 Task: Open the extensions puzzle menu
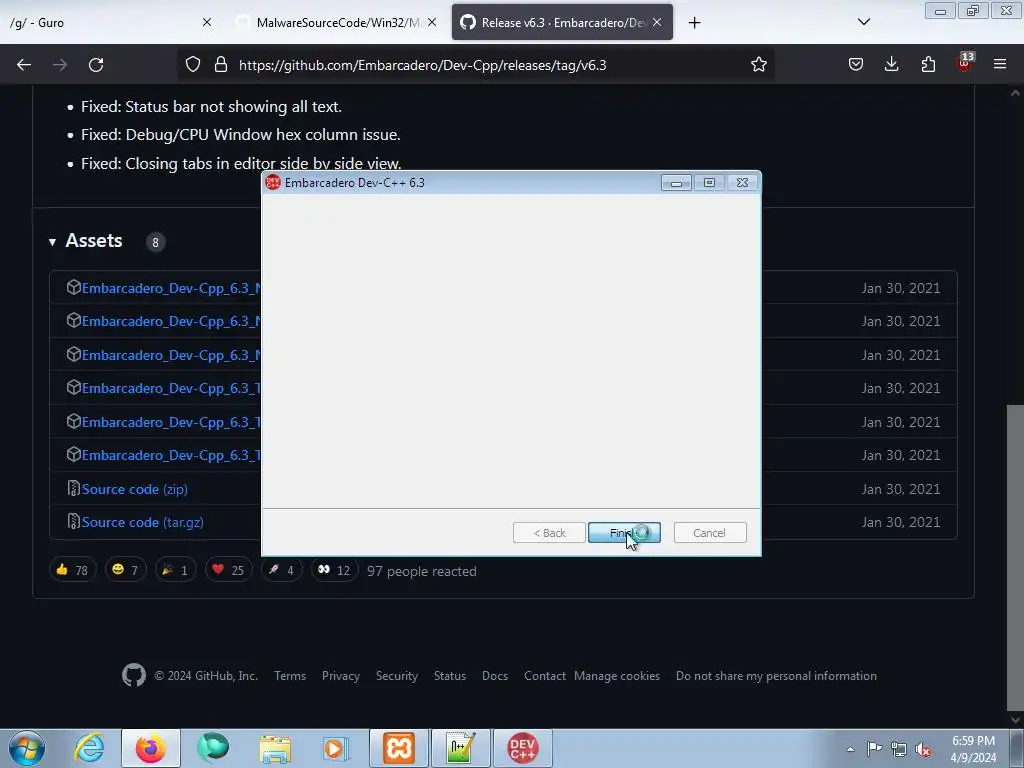[x=928, y=65]
